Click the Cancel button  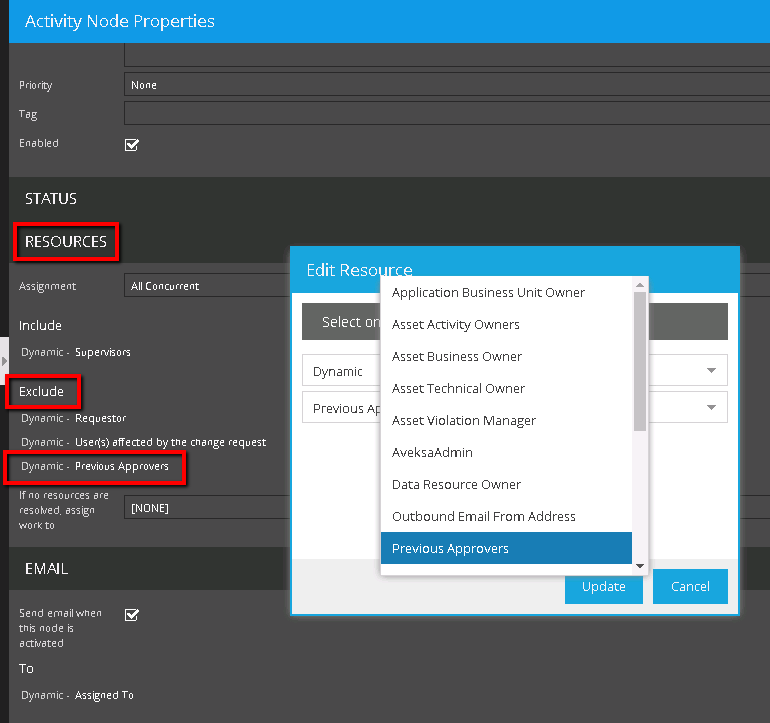point(690,586)
